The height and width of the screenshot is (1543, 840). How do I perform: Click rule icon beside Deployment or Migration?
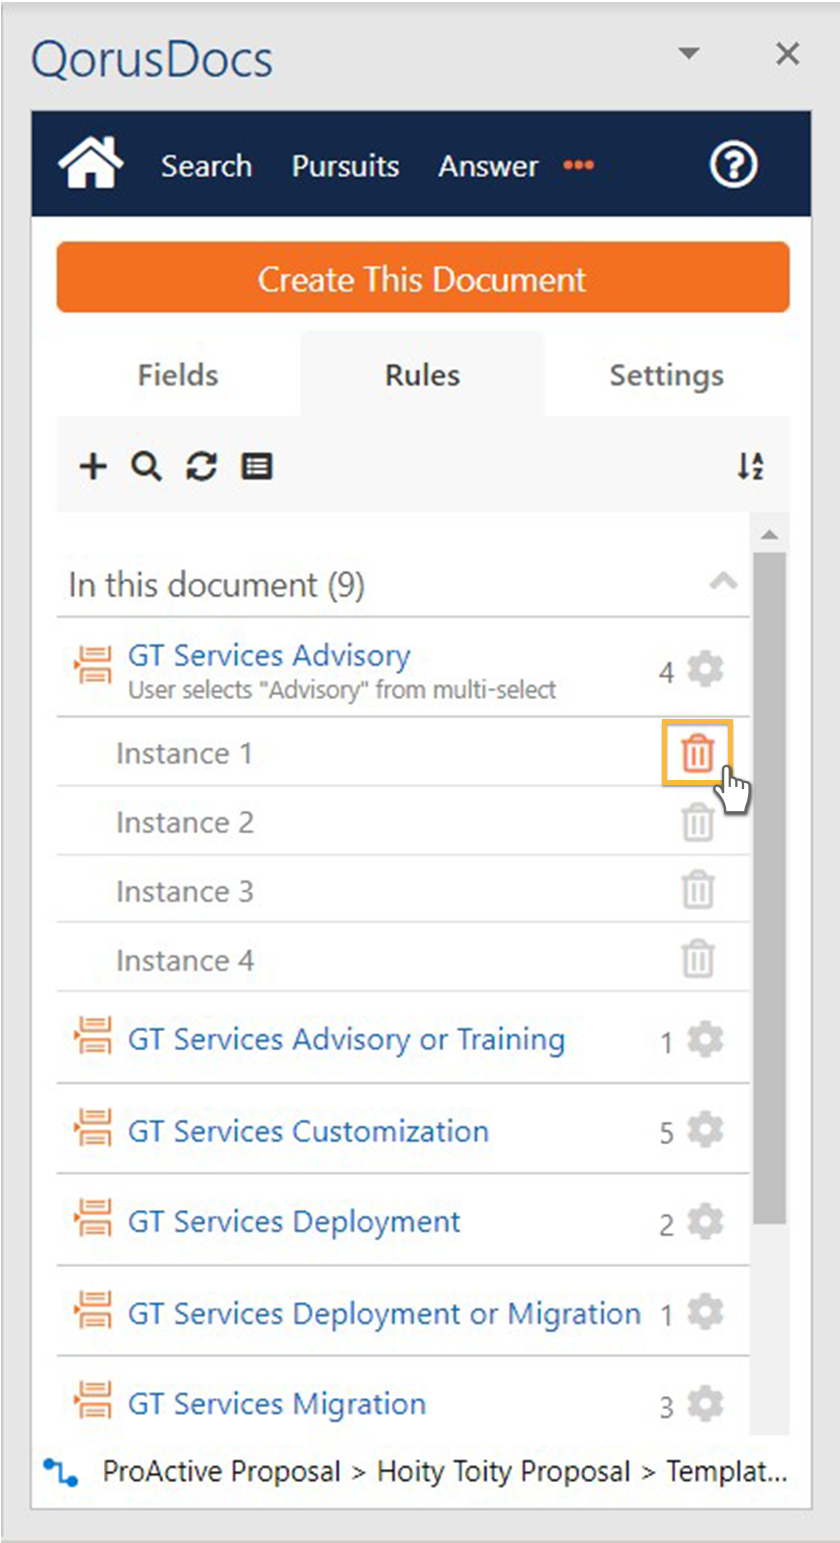pos(93,1312)
